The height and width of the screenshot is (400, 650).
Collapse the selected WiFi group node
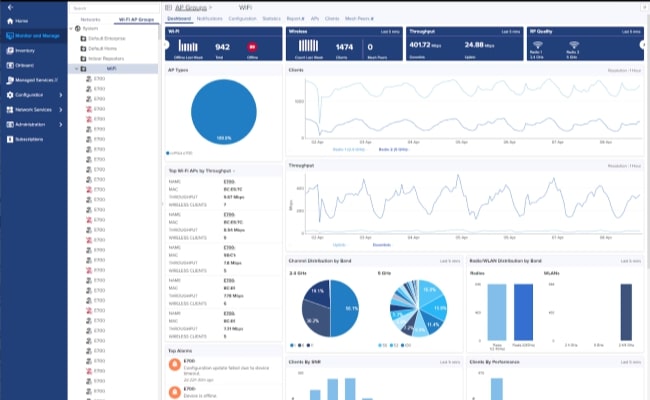tap(76, 69)
